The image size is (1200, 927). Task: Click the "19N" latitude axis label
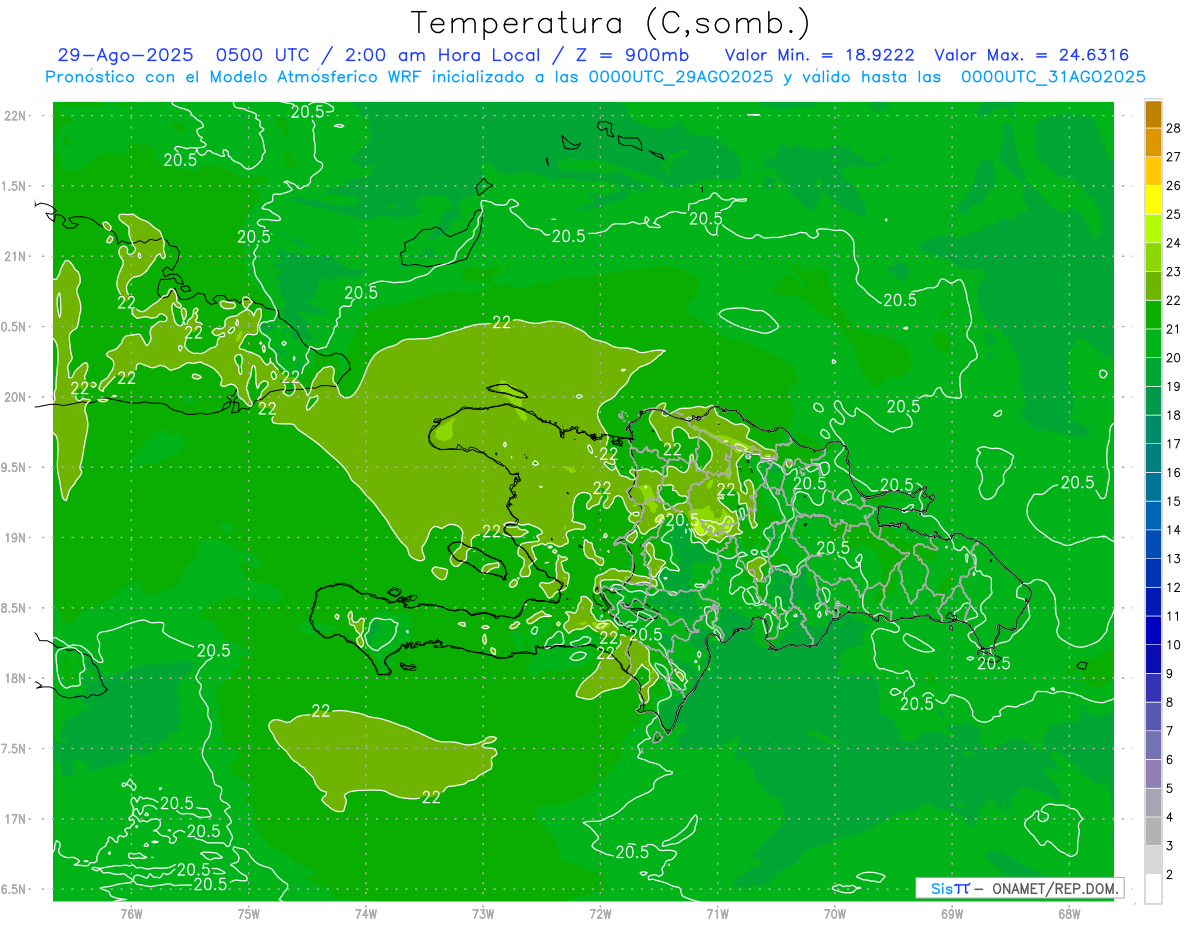click(14, 538)
